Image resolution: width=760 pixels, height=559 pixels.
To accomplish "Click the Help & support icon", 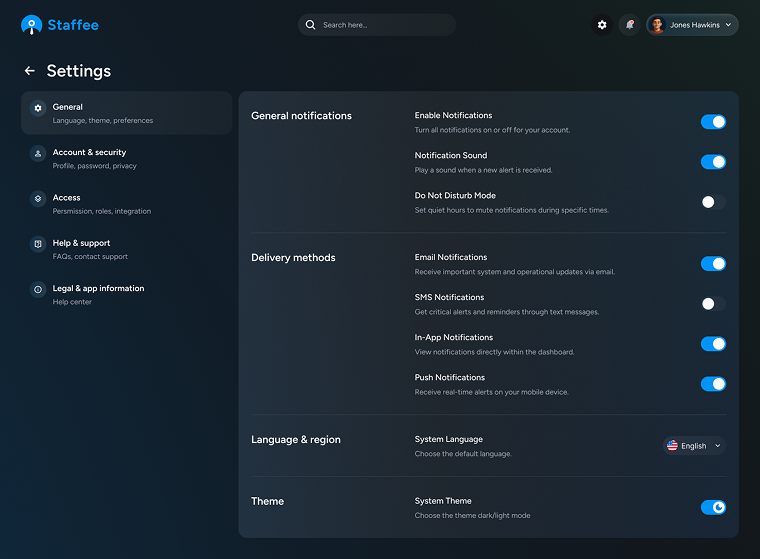I will (x=38, y=244).
